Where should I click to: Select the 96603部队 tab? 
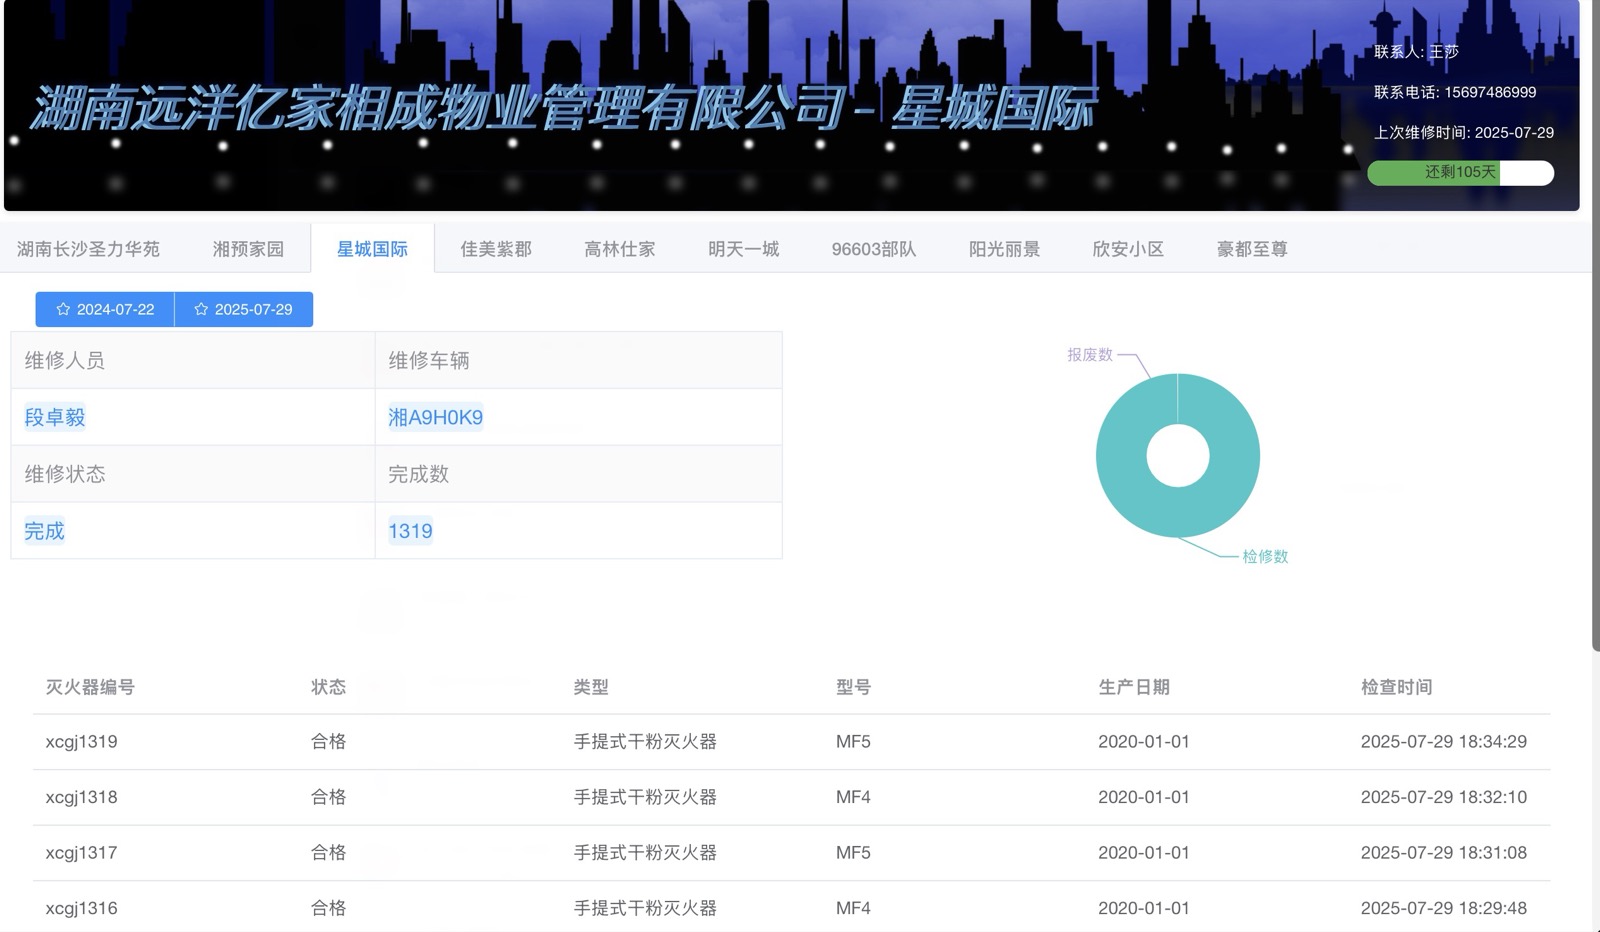pos(874,249)
